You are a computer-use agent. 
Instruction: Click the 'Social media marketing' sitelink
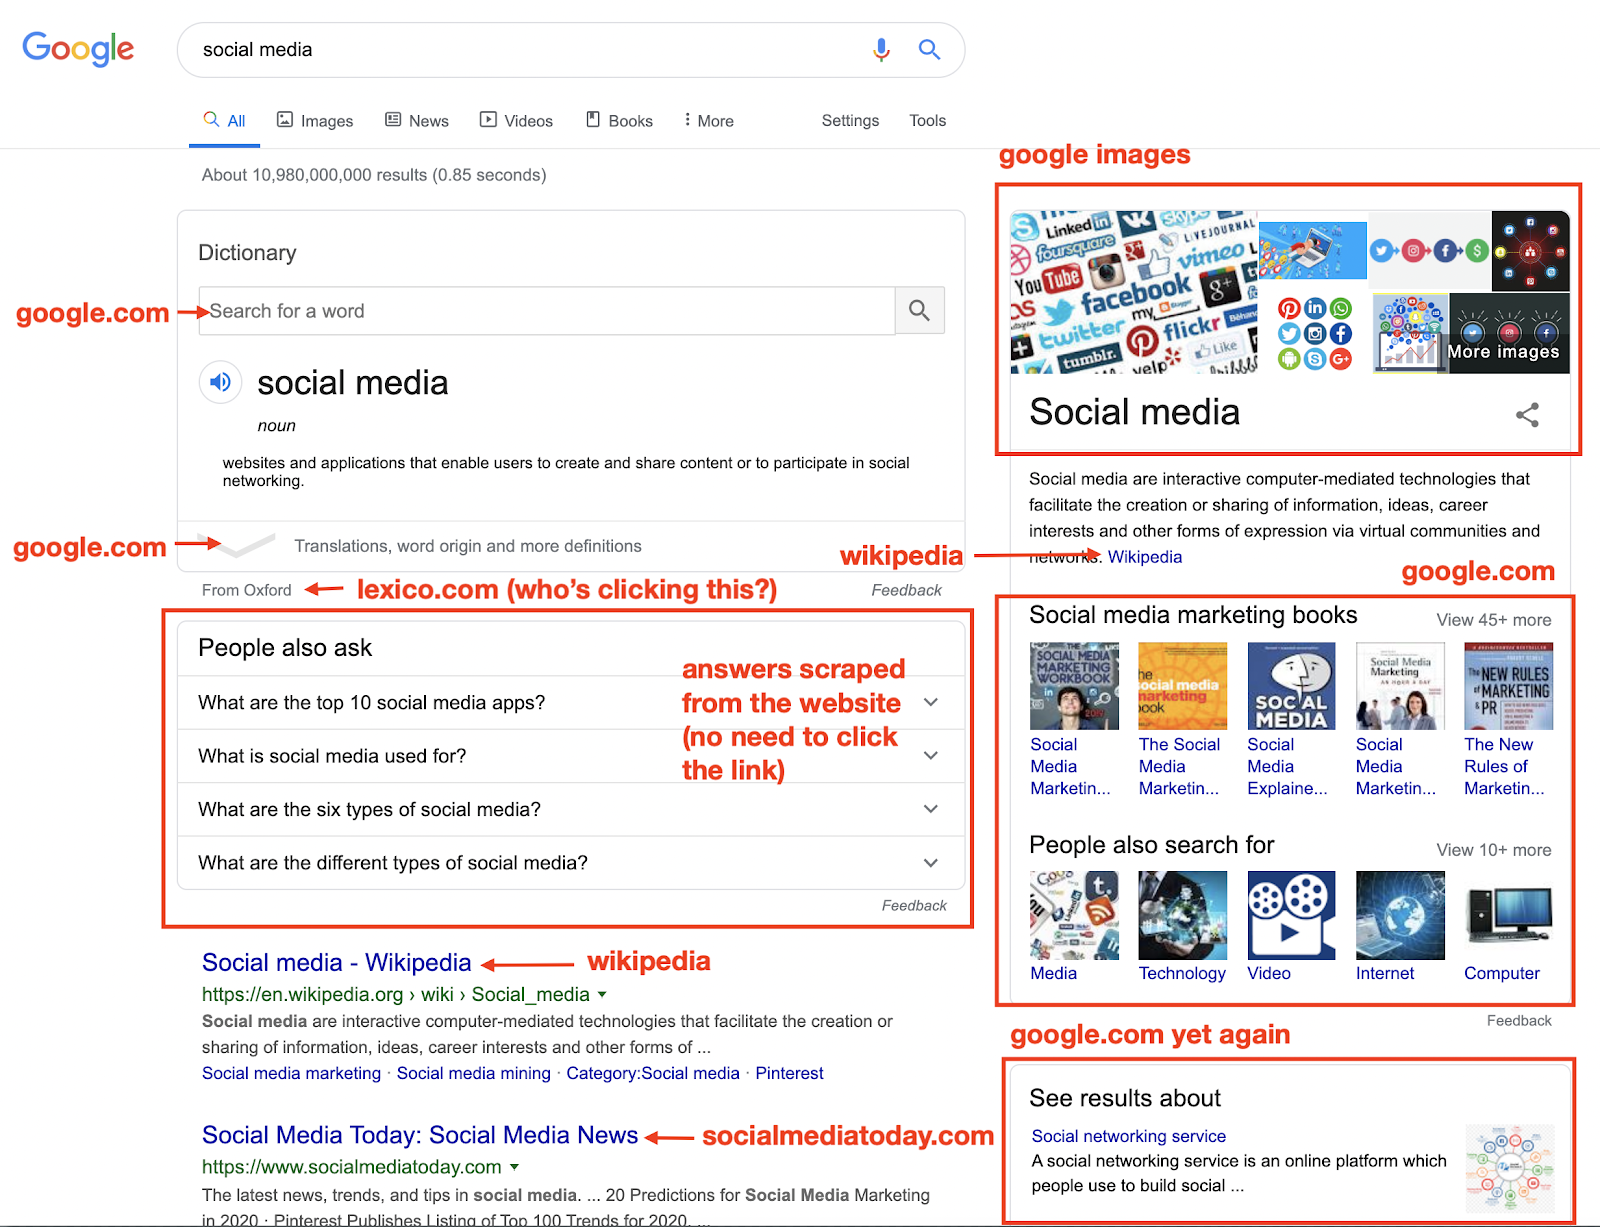tap(291, 1073)
